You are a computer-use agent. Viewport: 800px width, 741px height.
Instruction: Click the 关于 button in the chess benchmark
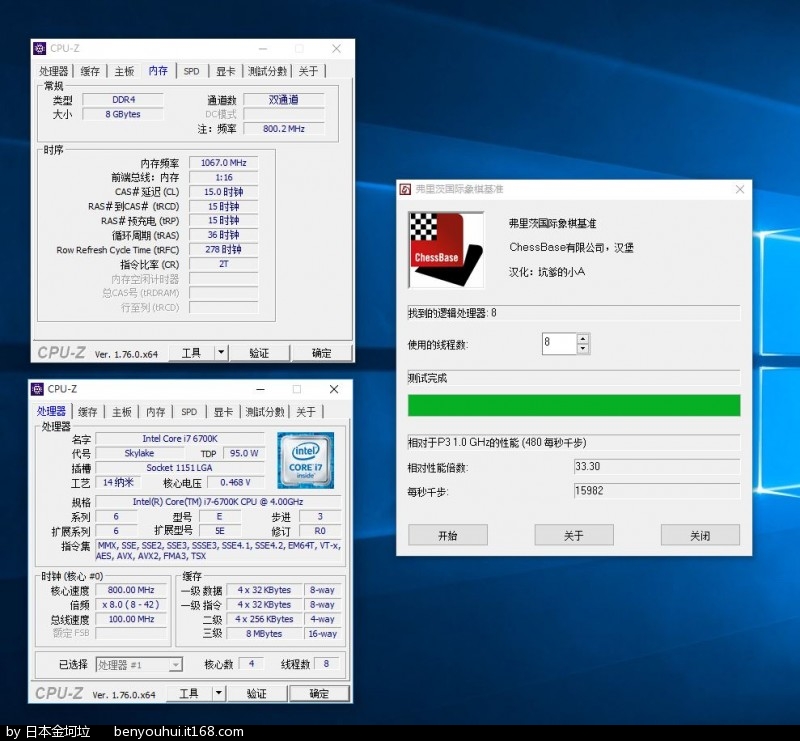(x=574, y=535)
